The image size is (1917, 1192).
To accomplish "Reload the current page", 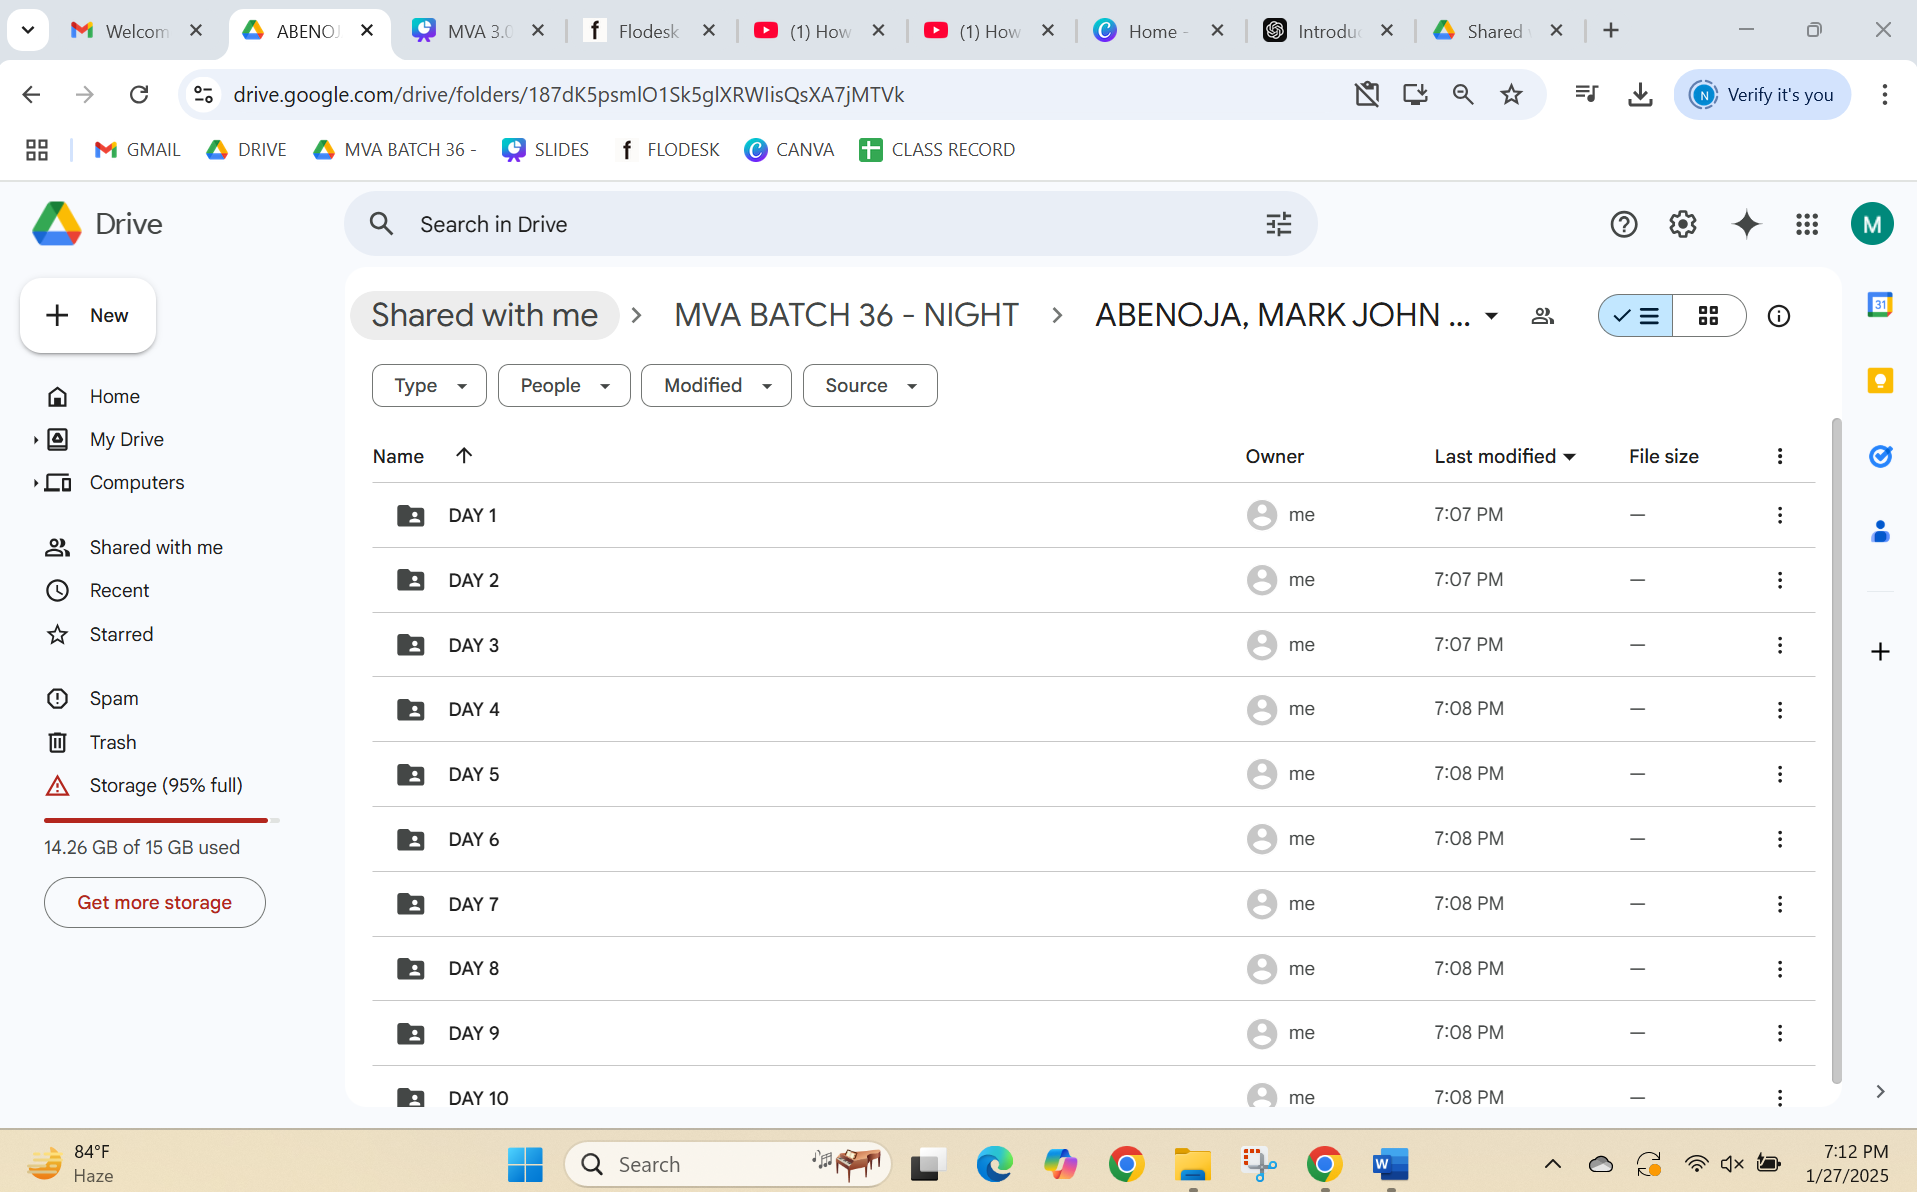I will 139,95.
